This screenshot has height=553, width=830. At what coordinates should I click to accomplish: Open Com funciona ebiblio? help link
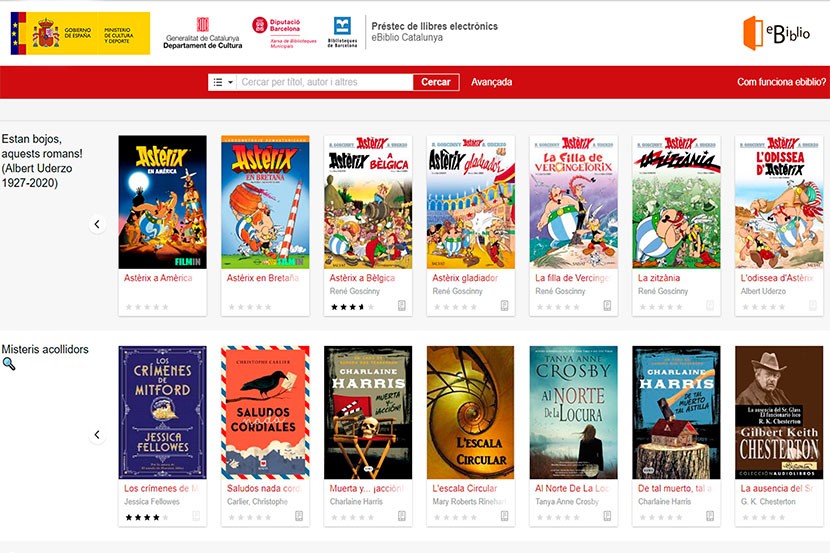(781, 82)
